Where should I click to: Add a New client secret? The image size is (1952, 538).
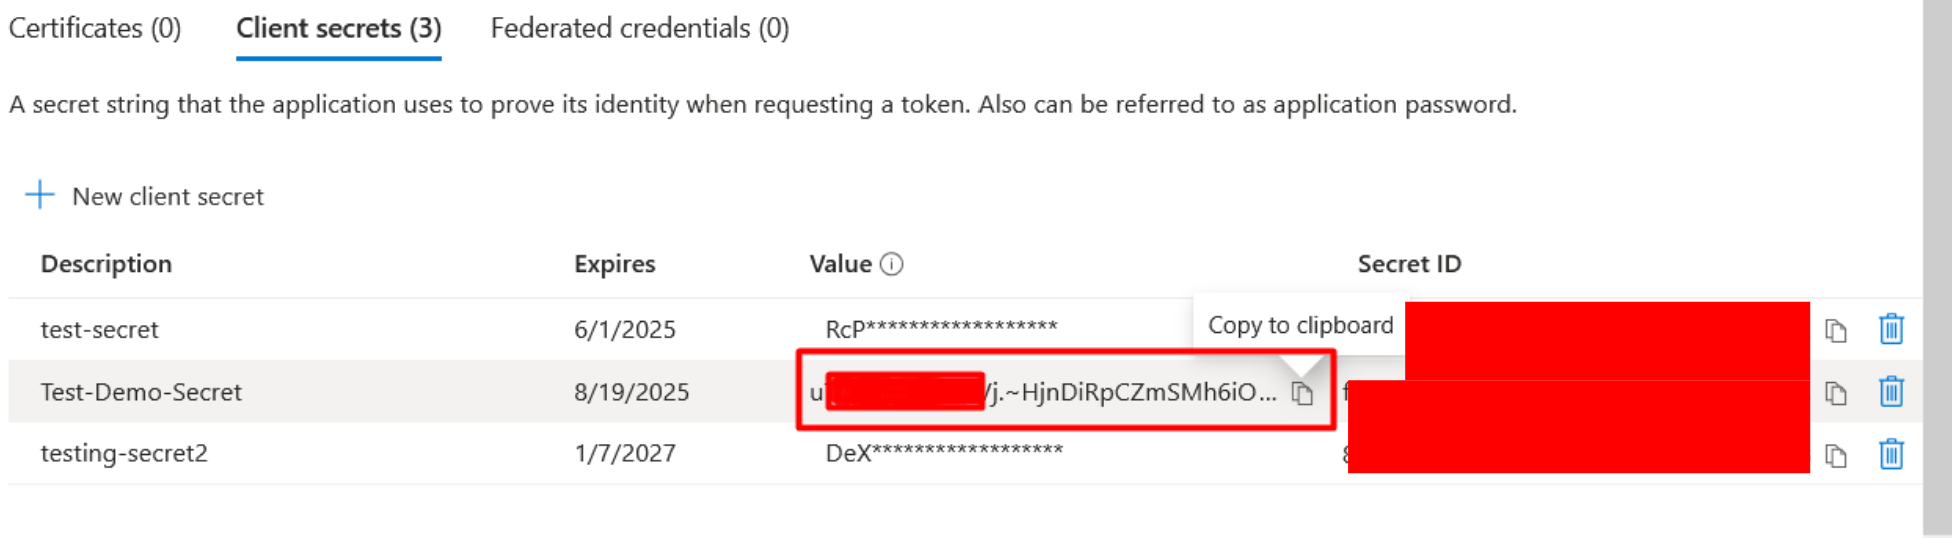(x=145, y=196)
